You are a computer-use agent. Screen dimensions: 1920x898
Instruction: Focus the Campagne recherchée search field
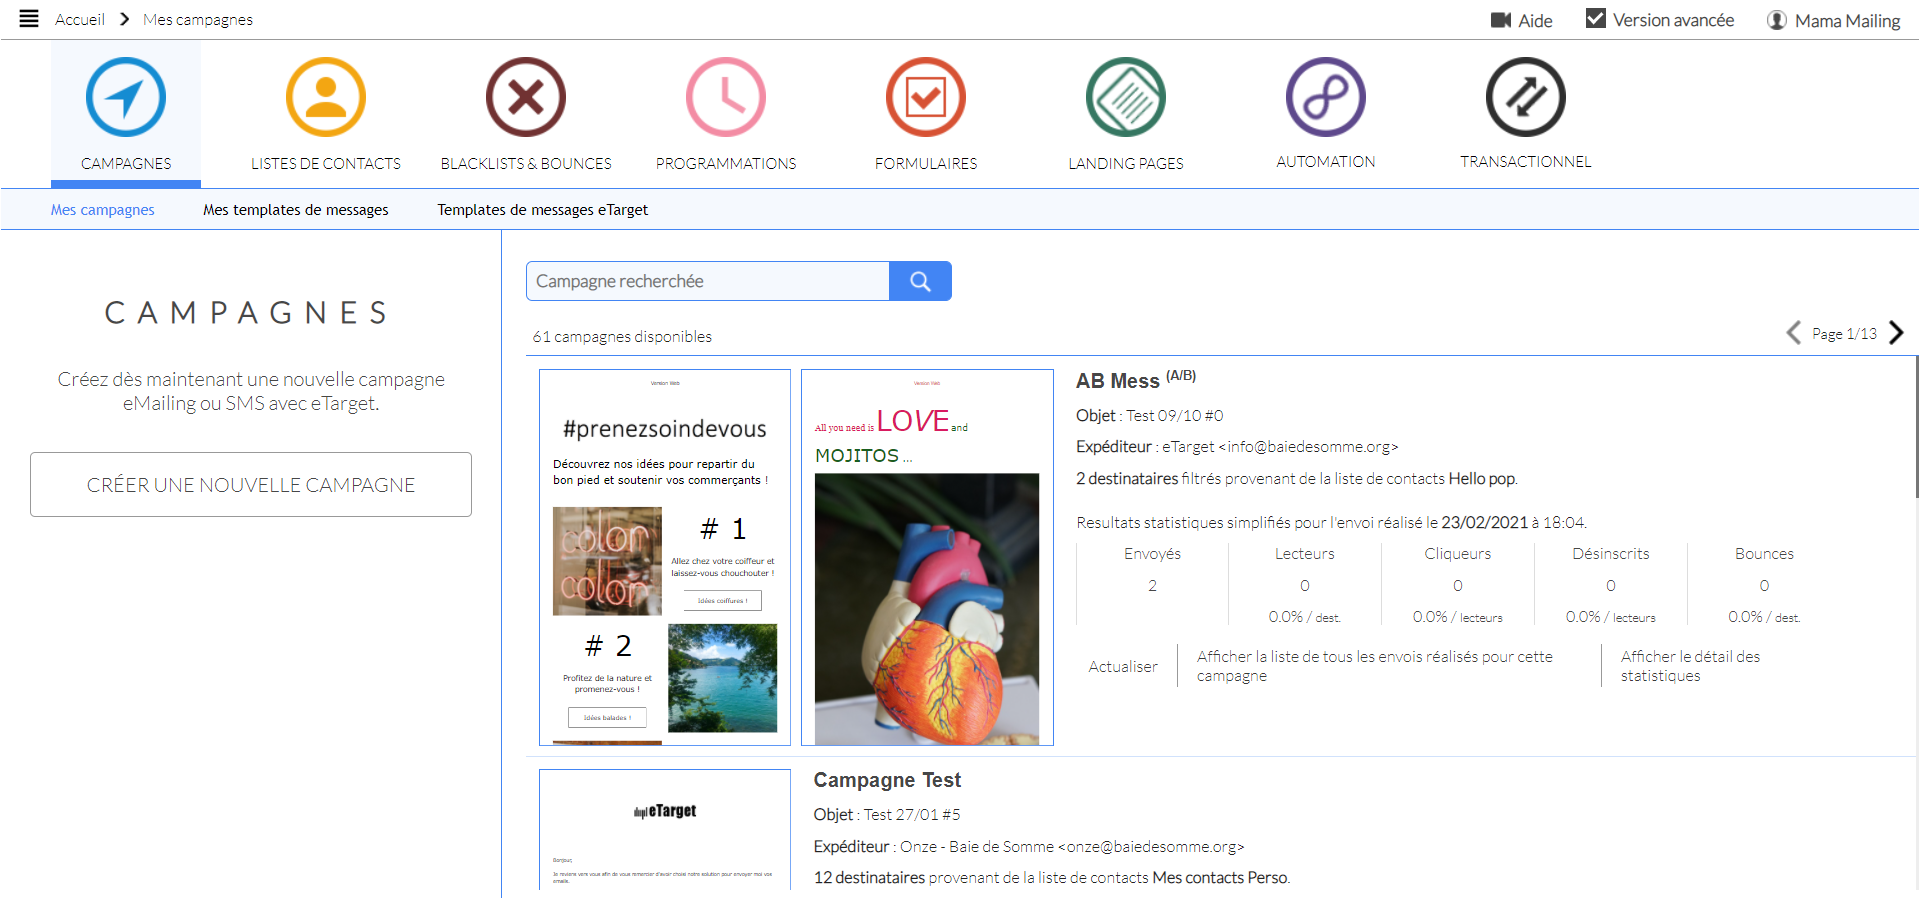708,281
